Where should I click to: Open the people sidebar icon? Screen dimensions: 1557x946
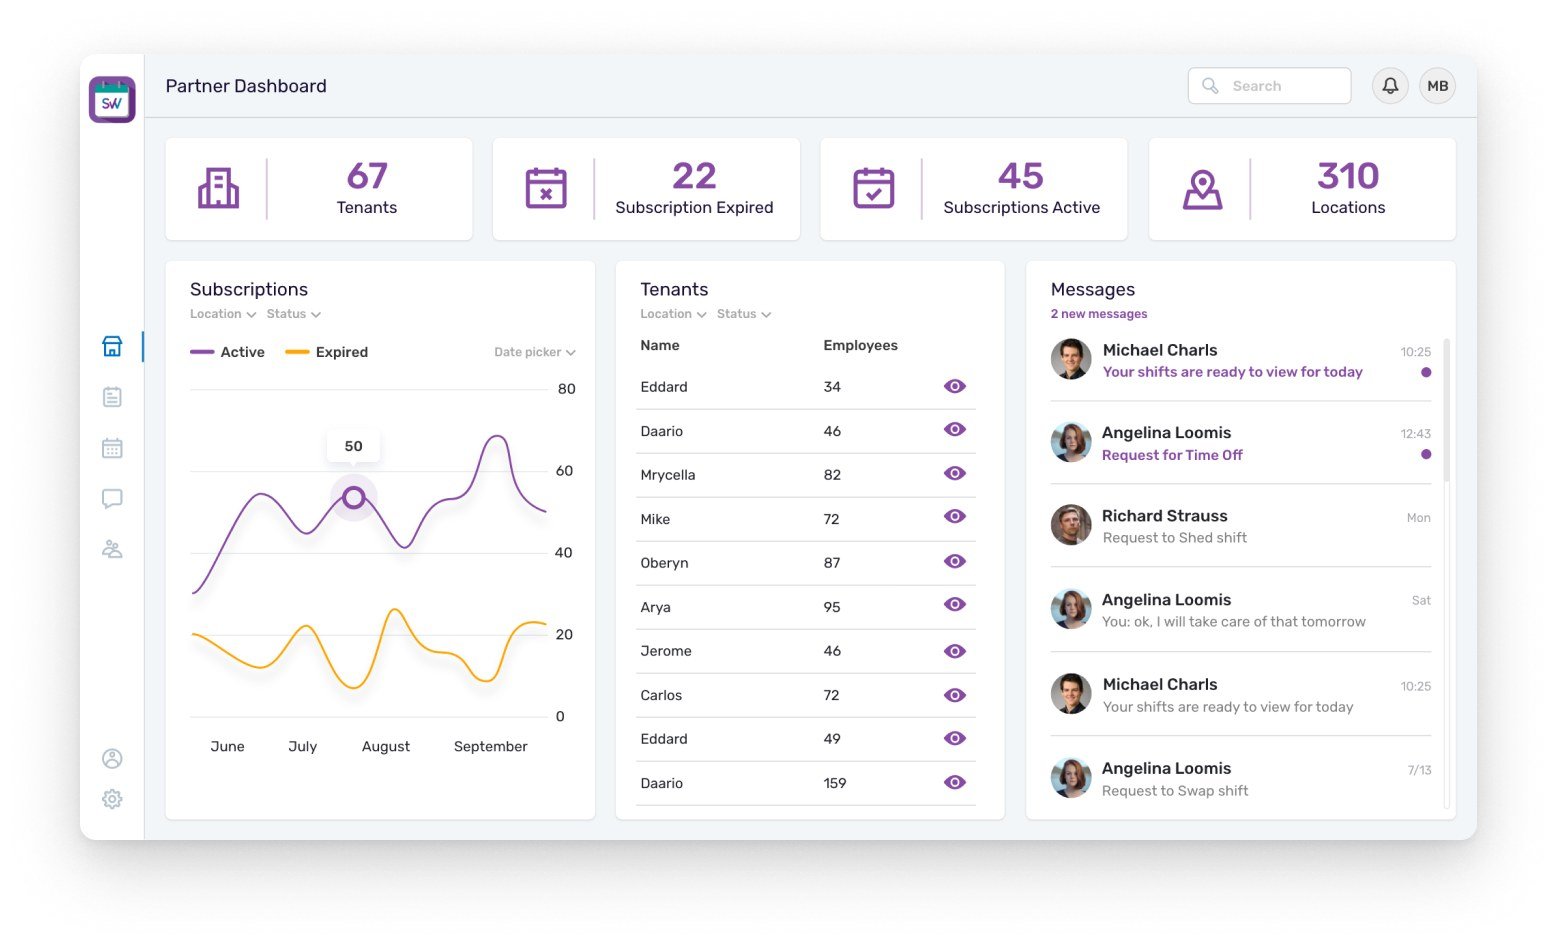click(x=112, y=549)
